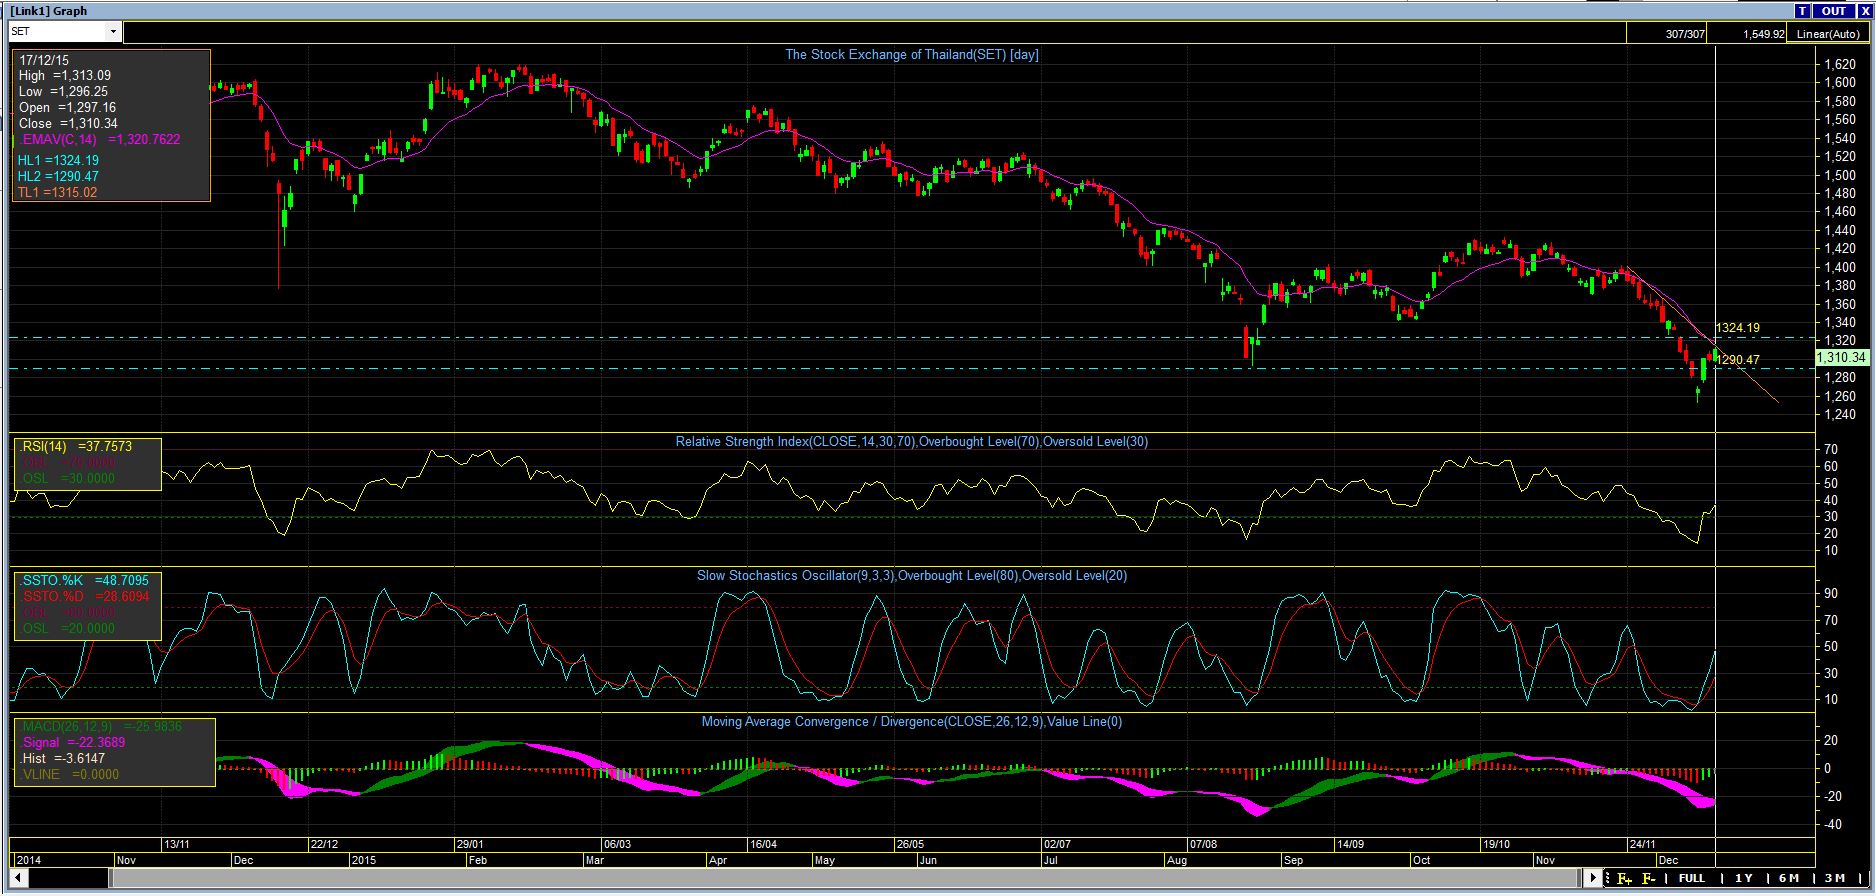Click the .VLINE =0.0000 legend entry
This screenshot has width=1876, height=896.
(69, 775)
